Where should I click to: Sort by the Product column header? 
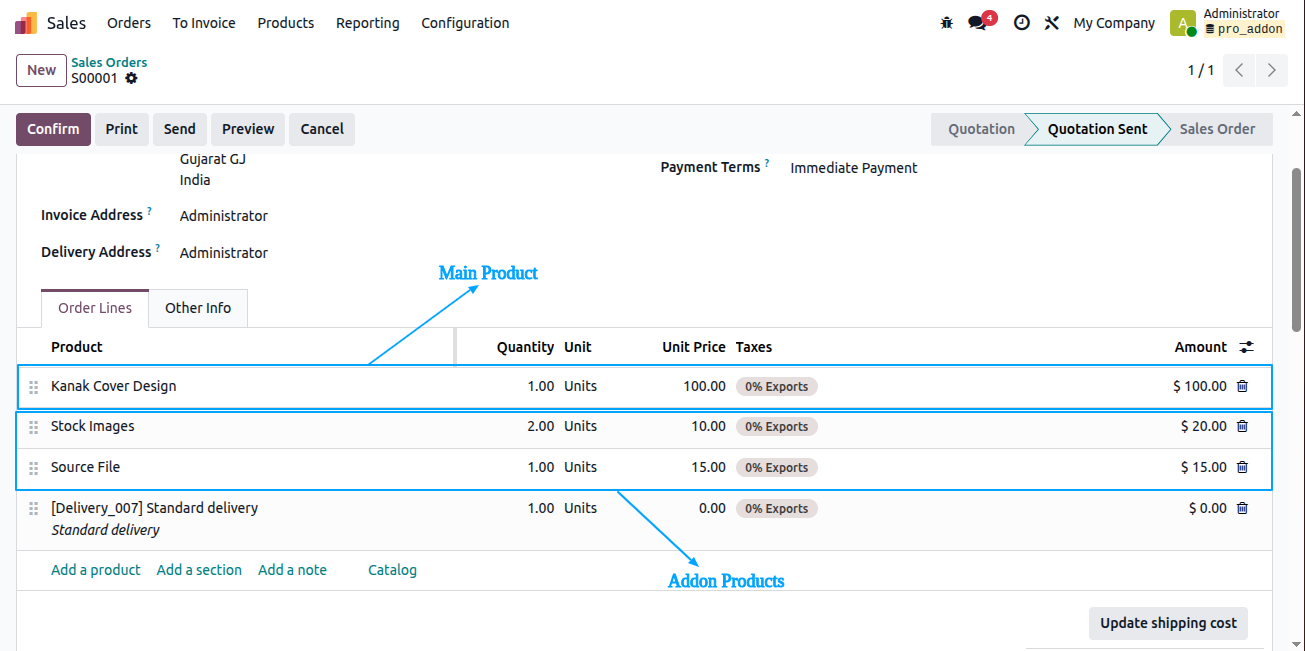point(77,347)
